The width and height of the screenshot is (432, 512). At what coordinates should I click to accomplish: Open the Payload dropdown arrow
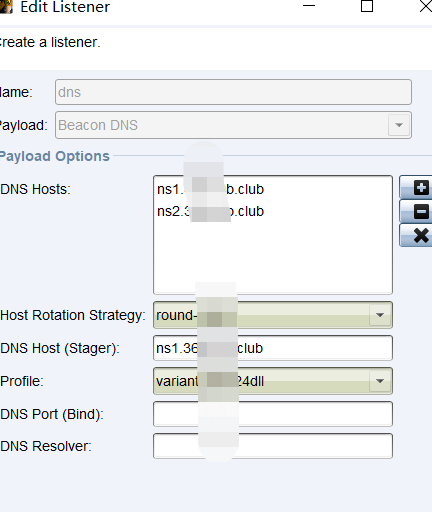[x=399, y=125]
